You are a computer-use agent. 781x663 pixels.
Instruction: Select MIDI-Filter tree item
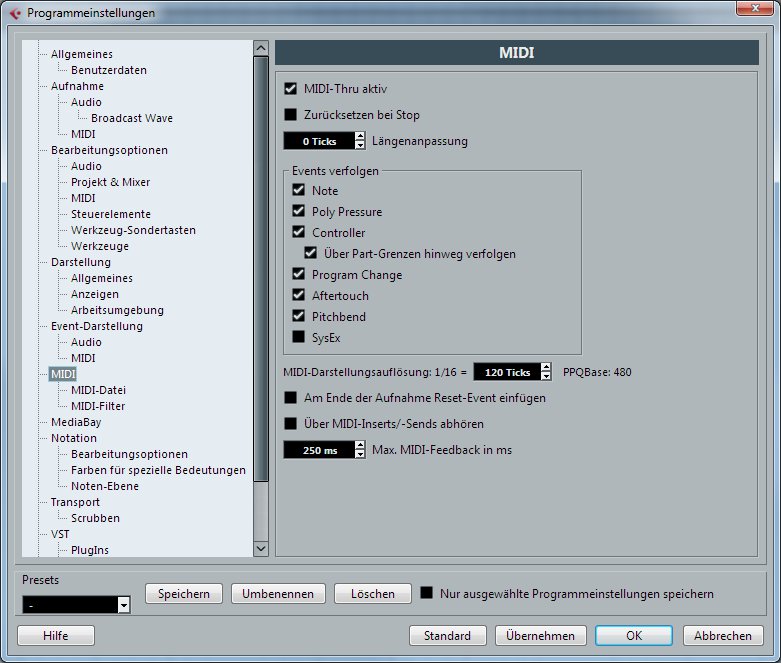(98, 406)
